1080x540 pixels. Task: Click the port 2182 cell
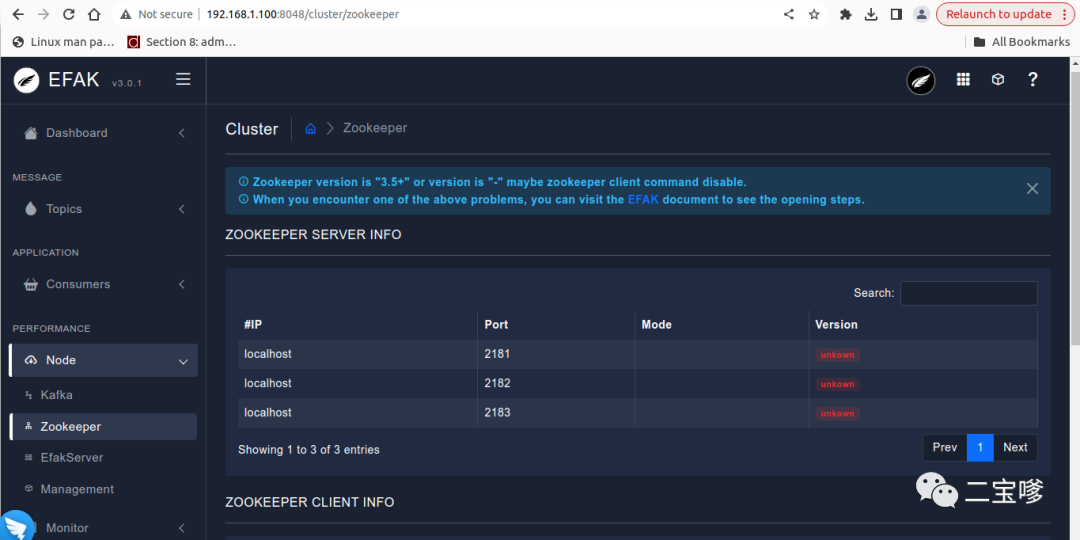click(x=556, y=383)
